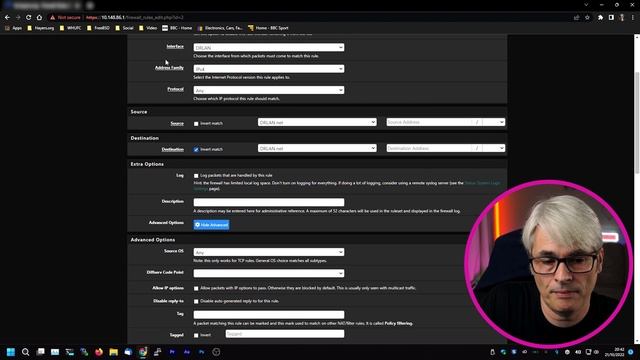Open the Source network type dropdown

click(x=317, y=122)
